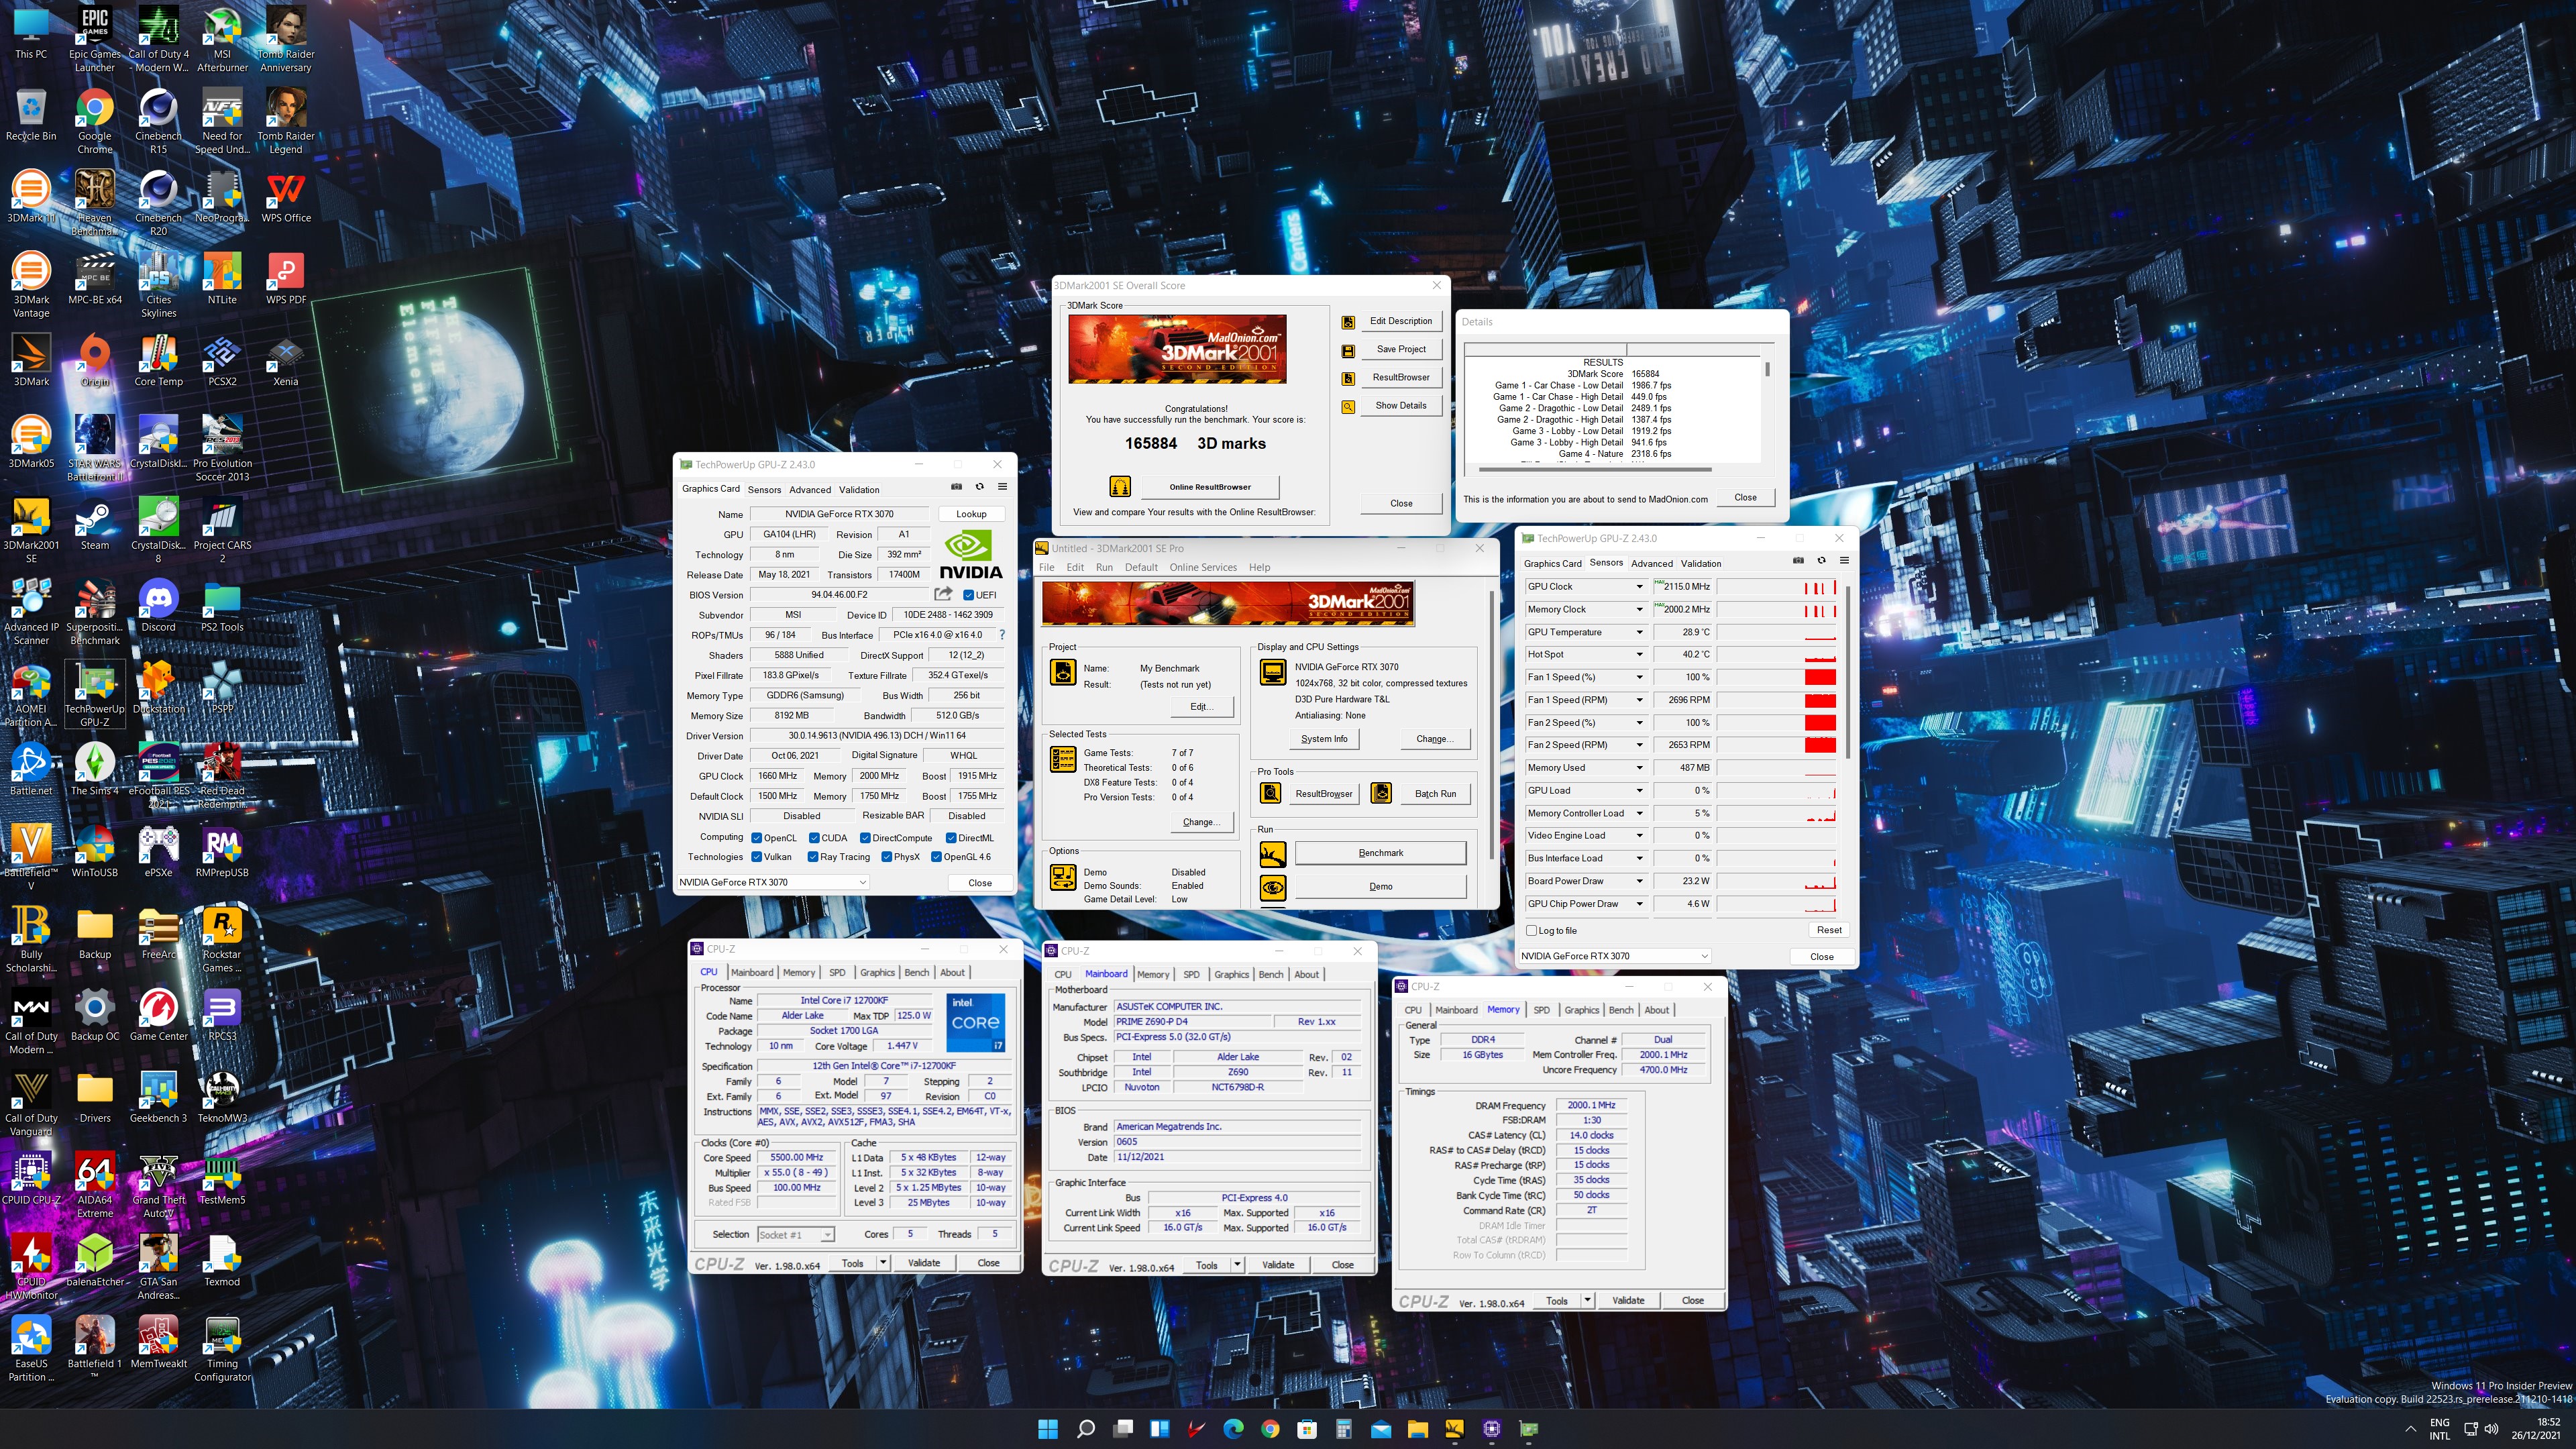The width and height of the screenshot is (2576, 1449).
Task: Open MSI Afterburner desktop icon
Action: coord(222,40)
